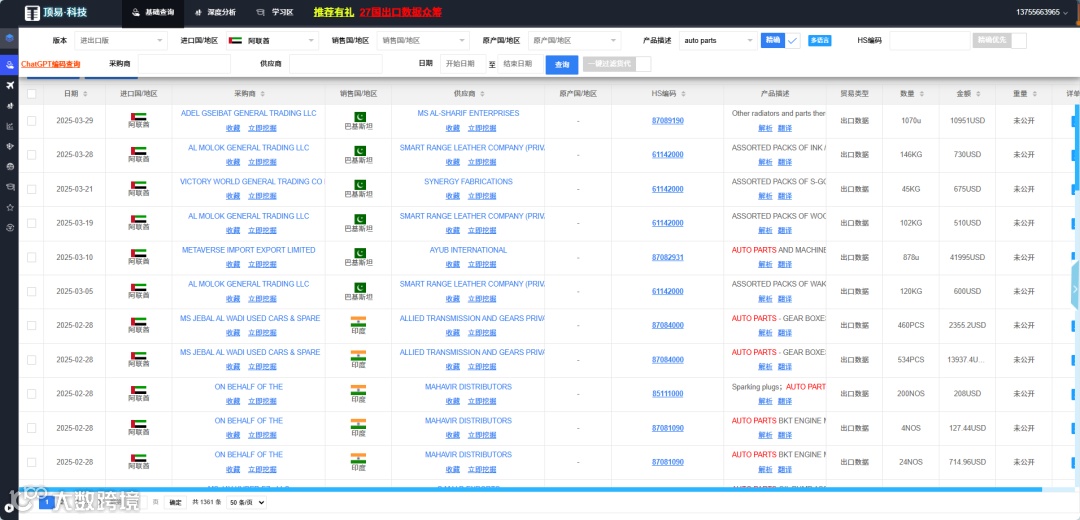Click India flag in the 200NOS row
The image size is (1080, 520).
[358, 389]
